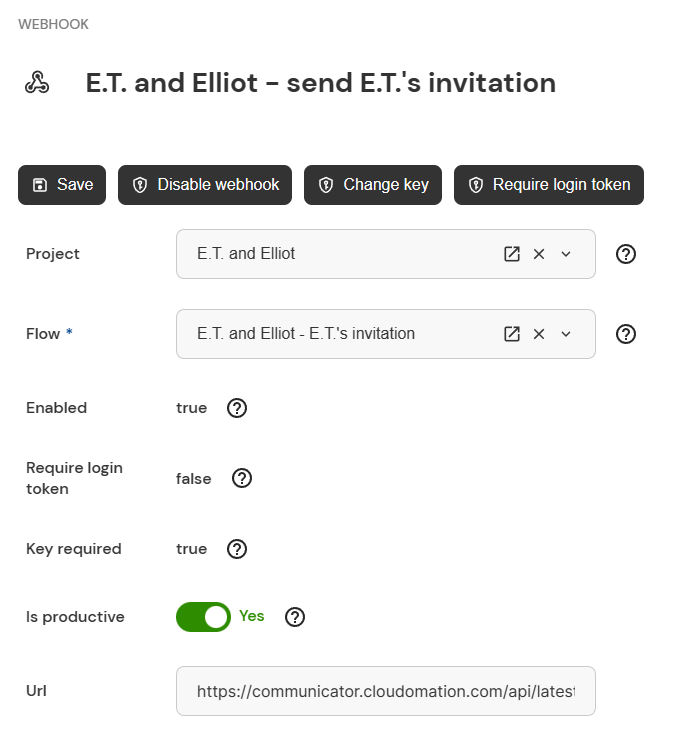Show help for the Enabled field
This screenshot has height=750, width=689.
237,408
